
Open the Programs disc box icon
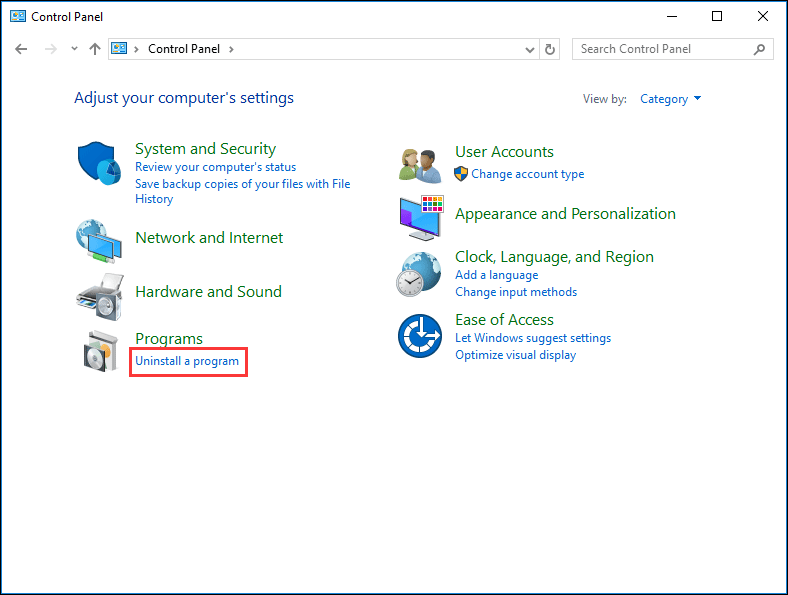pyautogui.click(x=101, y=351)
